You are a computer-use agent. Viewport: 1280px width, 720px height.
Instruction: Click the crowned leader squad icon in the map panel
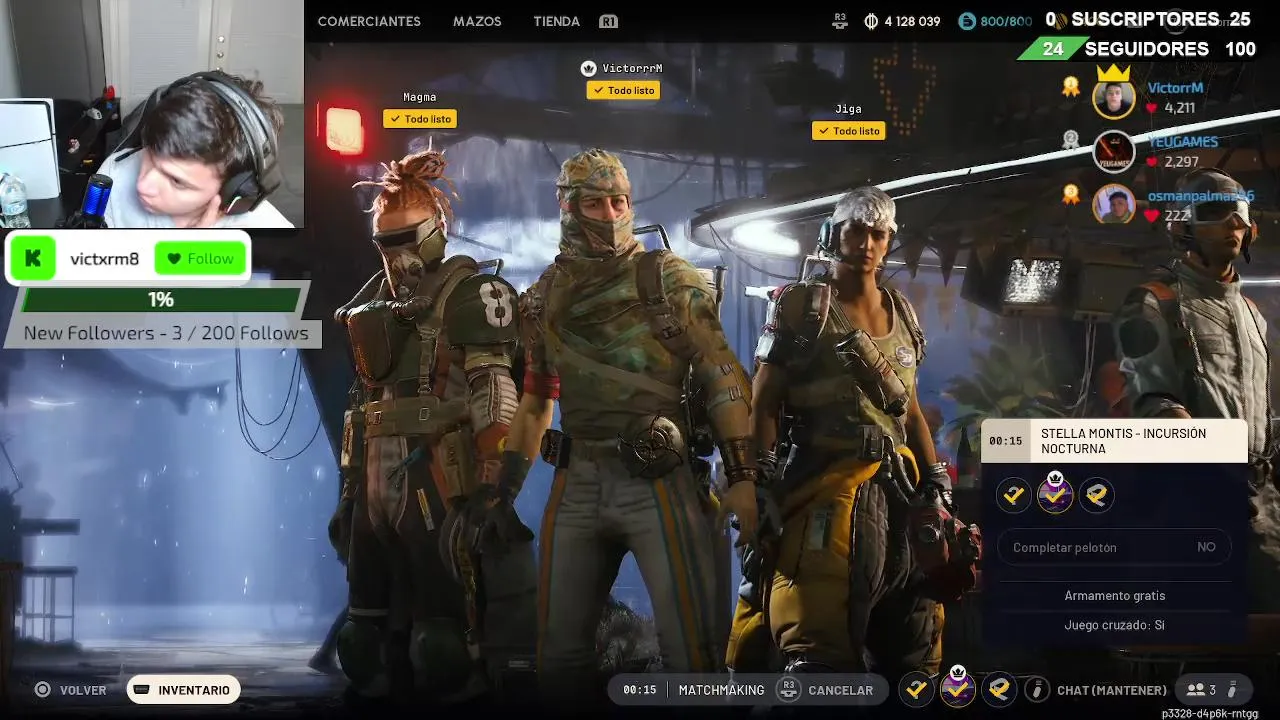(1055, 493)
